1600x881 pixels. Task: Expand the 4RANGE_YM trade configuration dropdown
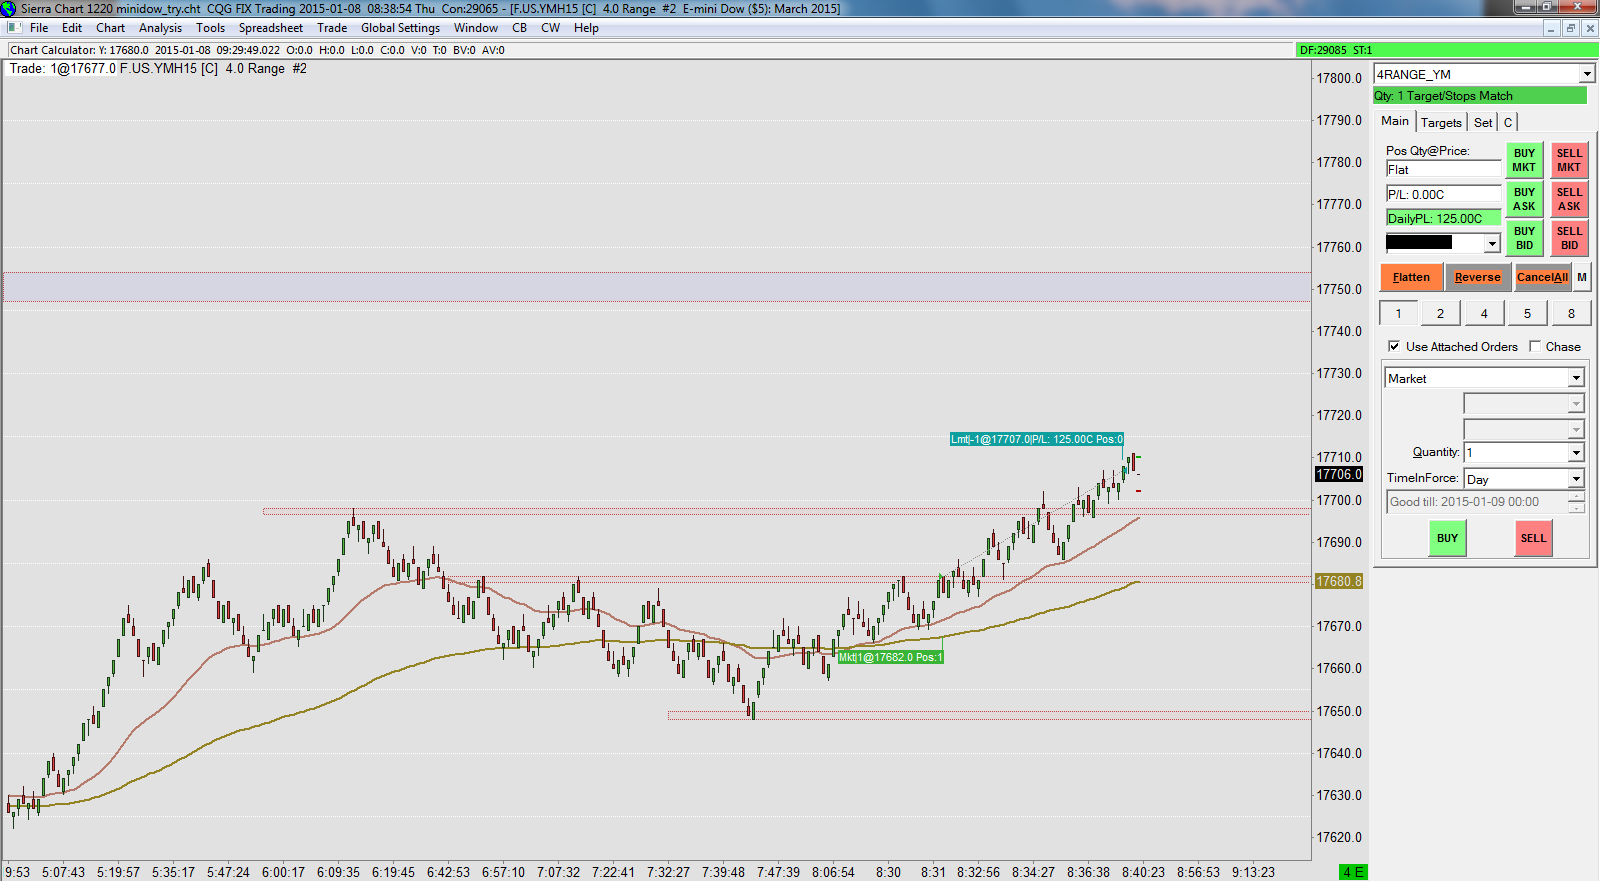(x=1586, y=74)
